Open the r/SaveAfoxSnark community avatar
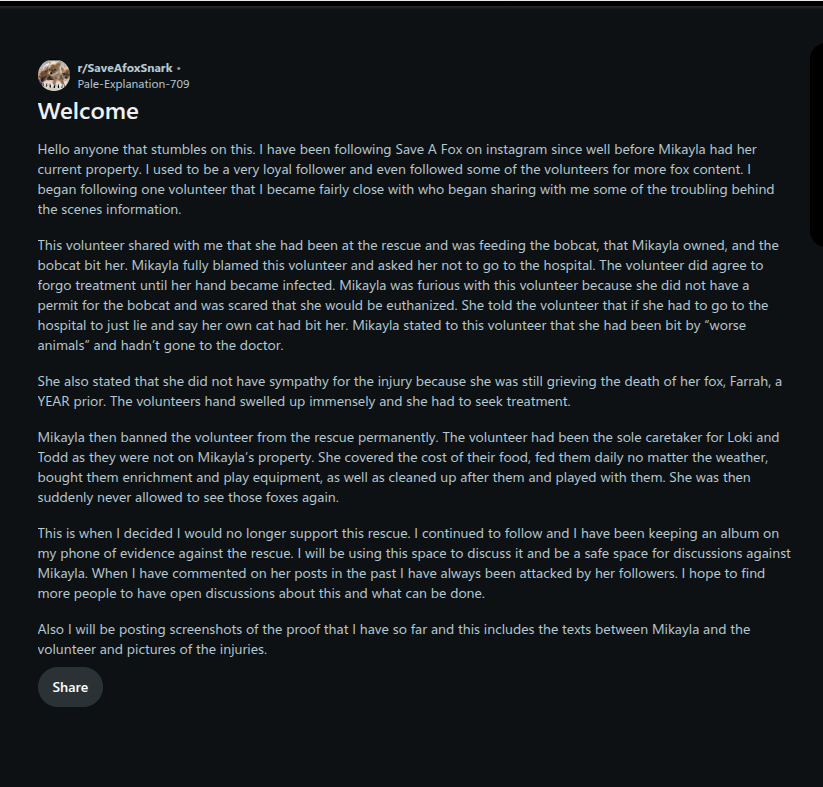Image resolution: width=823 pixels, height=787 pixels. point(54,76)
